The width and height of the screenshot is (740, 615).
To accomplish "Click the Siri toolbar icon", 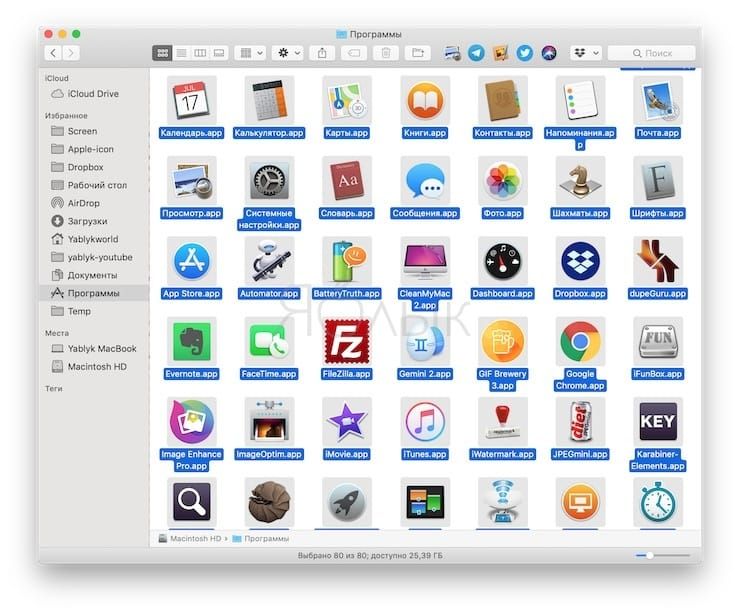I will (x=548, y=53).
